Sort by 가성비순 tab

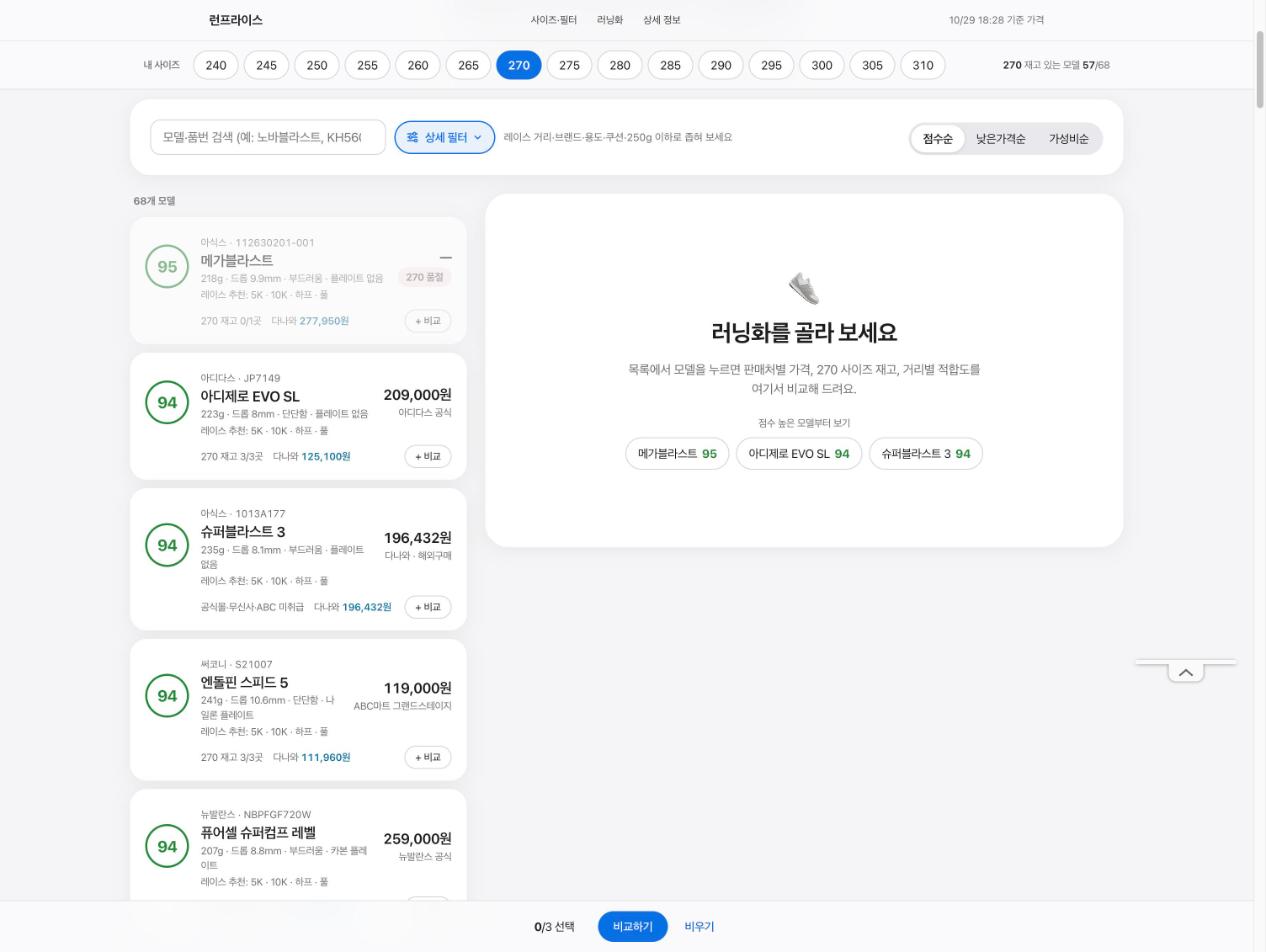point(1069,139)
